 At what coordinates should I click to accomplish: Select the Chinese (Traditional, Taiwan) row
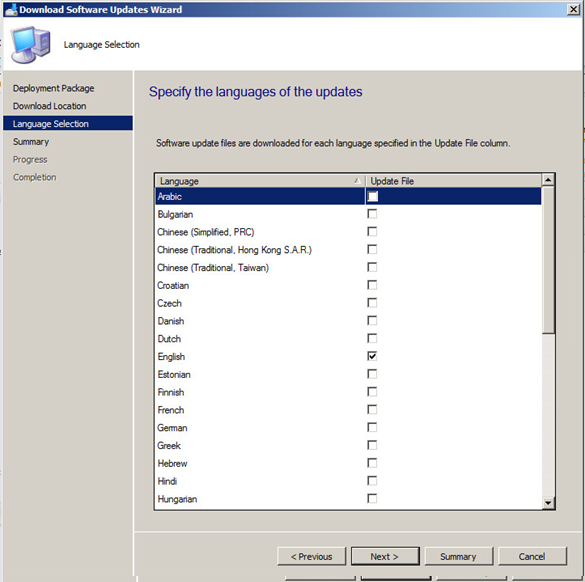[x=348, y=267]
